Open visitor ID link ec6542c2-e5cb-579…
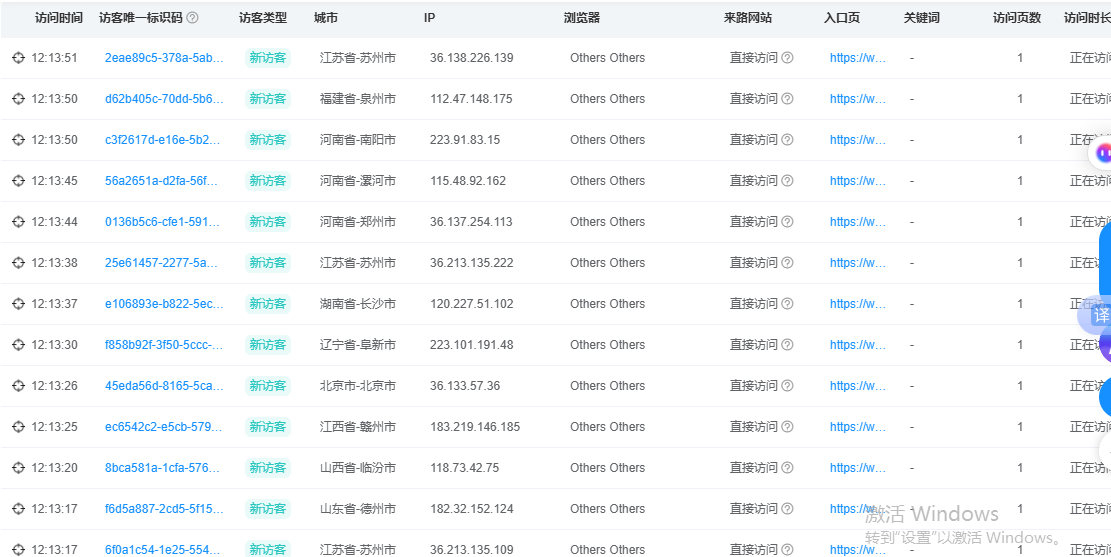1111x557 pixels. pos(164,427)
